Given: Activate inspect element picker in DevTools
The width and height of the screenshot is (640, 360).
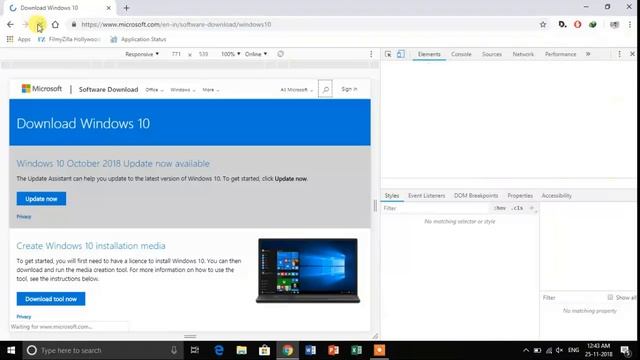Looking at the screenshot, I should 388,54.
